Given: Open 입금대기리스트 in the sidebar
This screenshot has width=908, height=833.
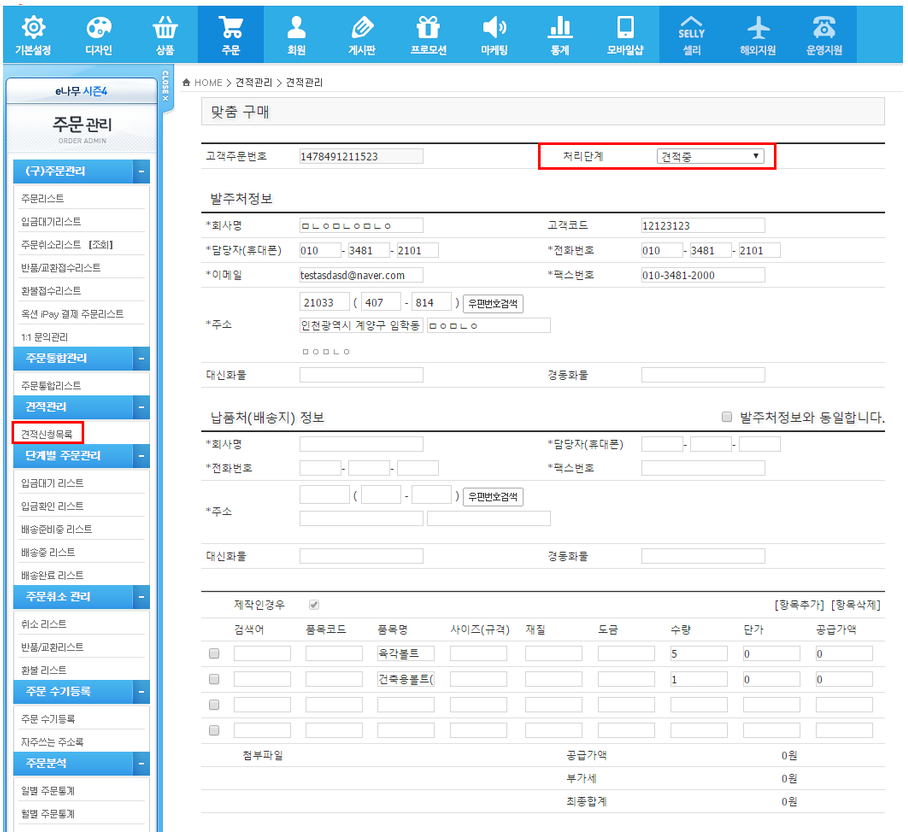Looking at the screenshot, I should click(x=51, y=222).
